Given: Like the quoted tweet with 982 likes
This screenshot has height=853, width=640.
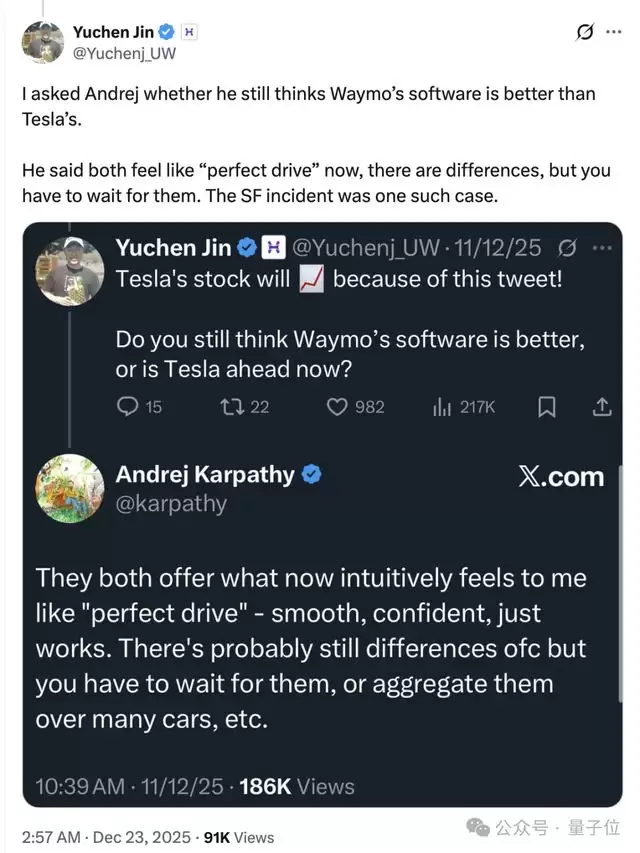Looking at the screenshot, I should coord(338,407).
